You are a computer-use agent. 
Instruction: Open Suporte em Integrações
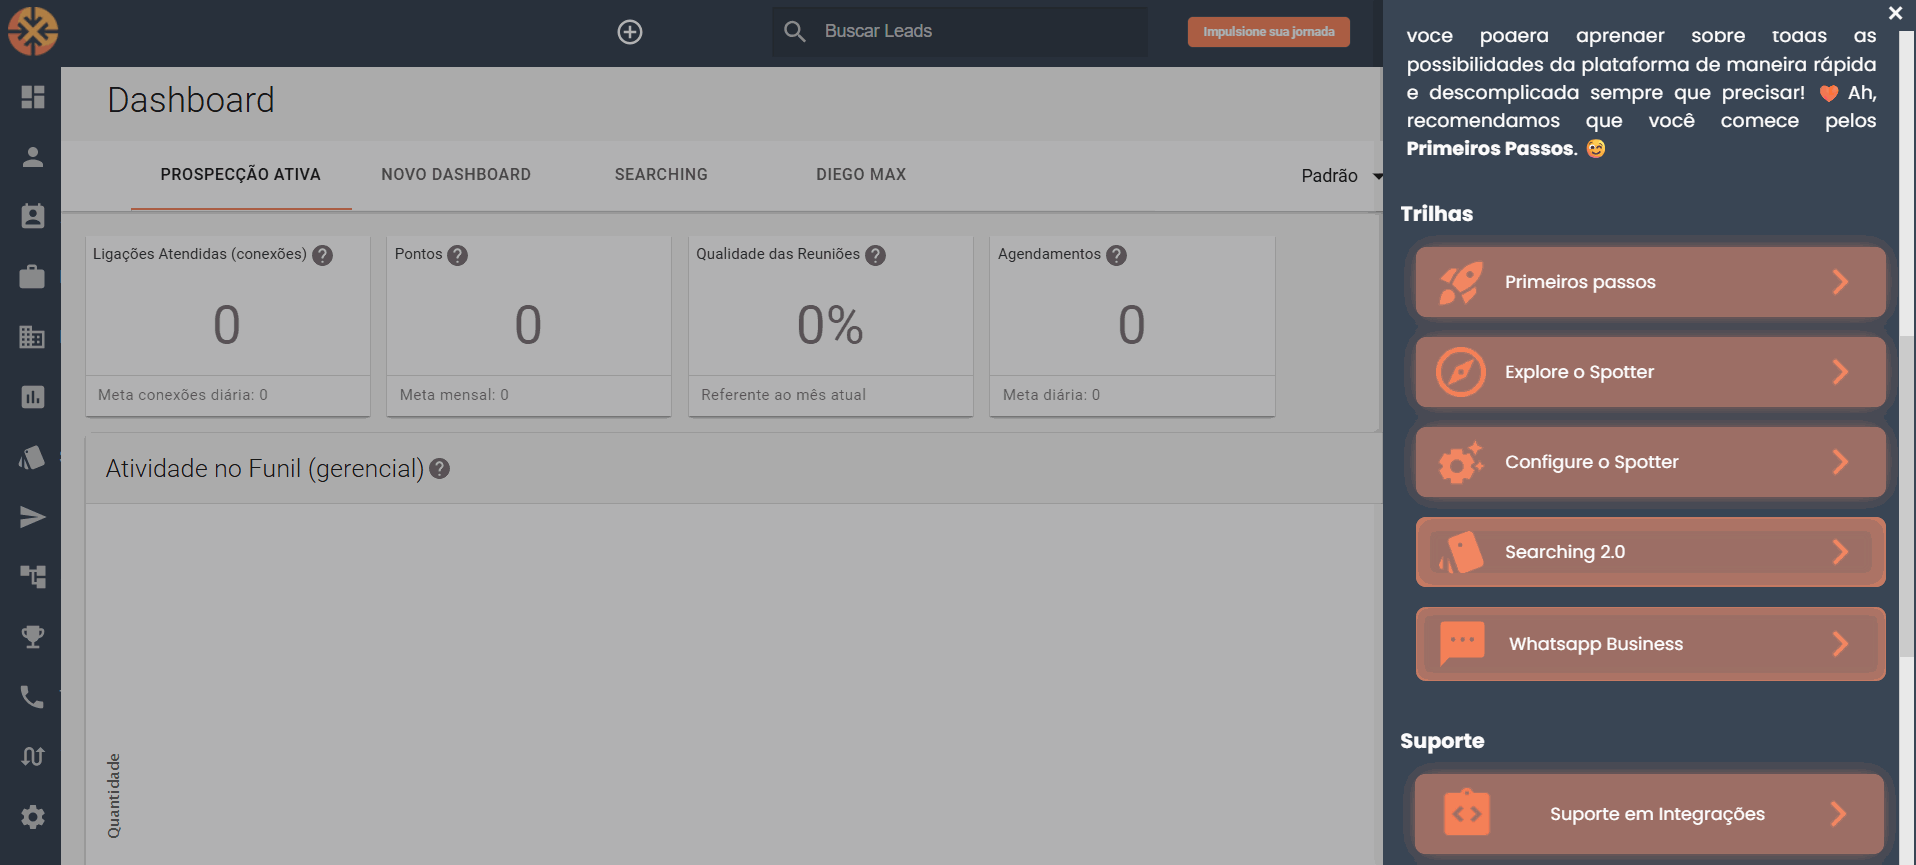[x=1650, y=814]
